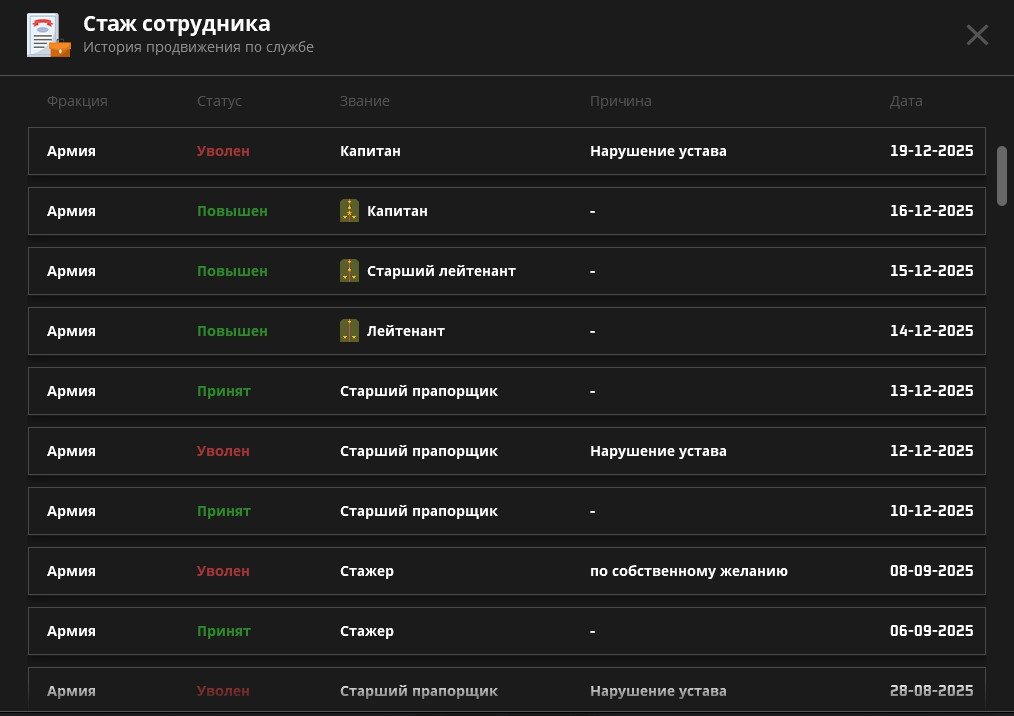Close the Стаж сотрудника window

tap(977, 35)
